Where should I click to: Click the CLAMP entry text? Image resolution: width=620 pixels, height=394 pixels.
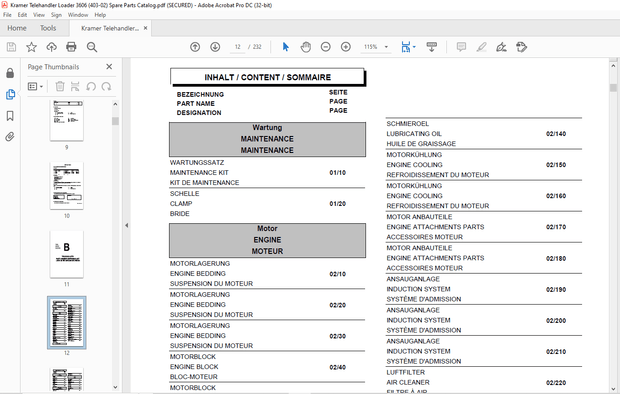coord(181,204)
